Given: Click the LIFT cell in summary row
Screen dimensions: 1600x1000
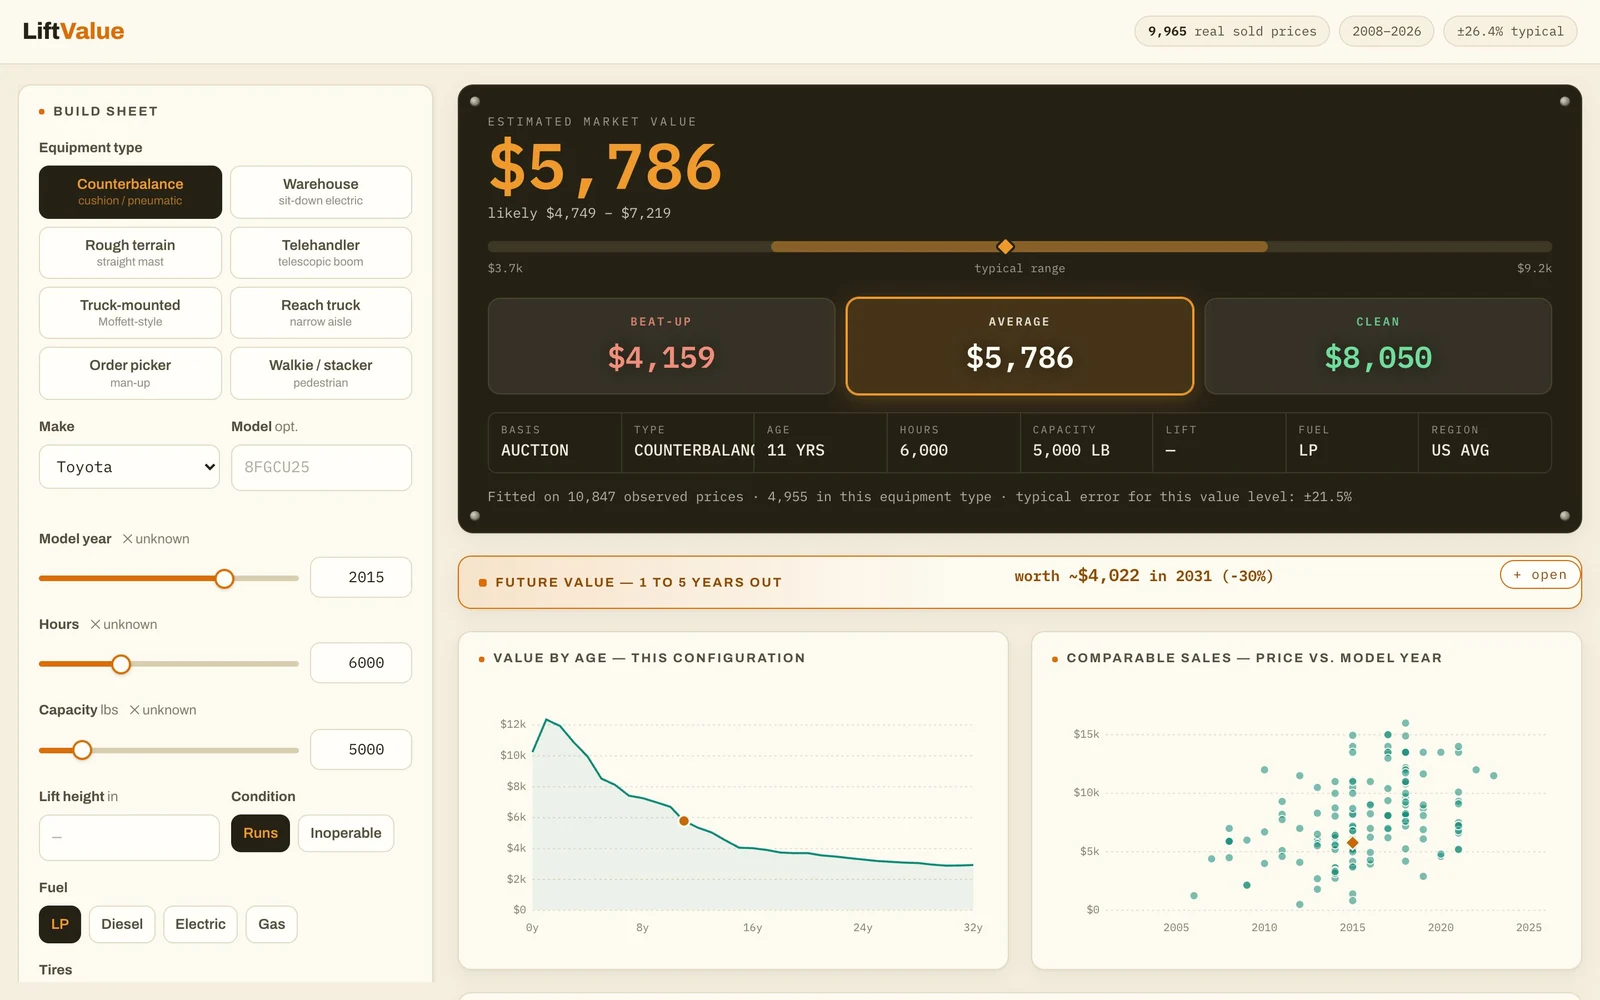Looking at the screenshot, I should pyautogui.click(x=1219, y=442).
